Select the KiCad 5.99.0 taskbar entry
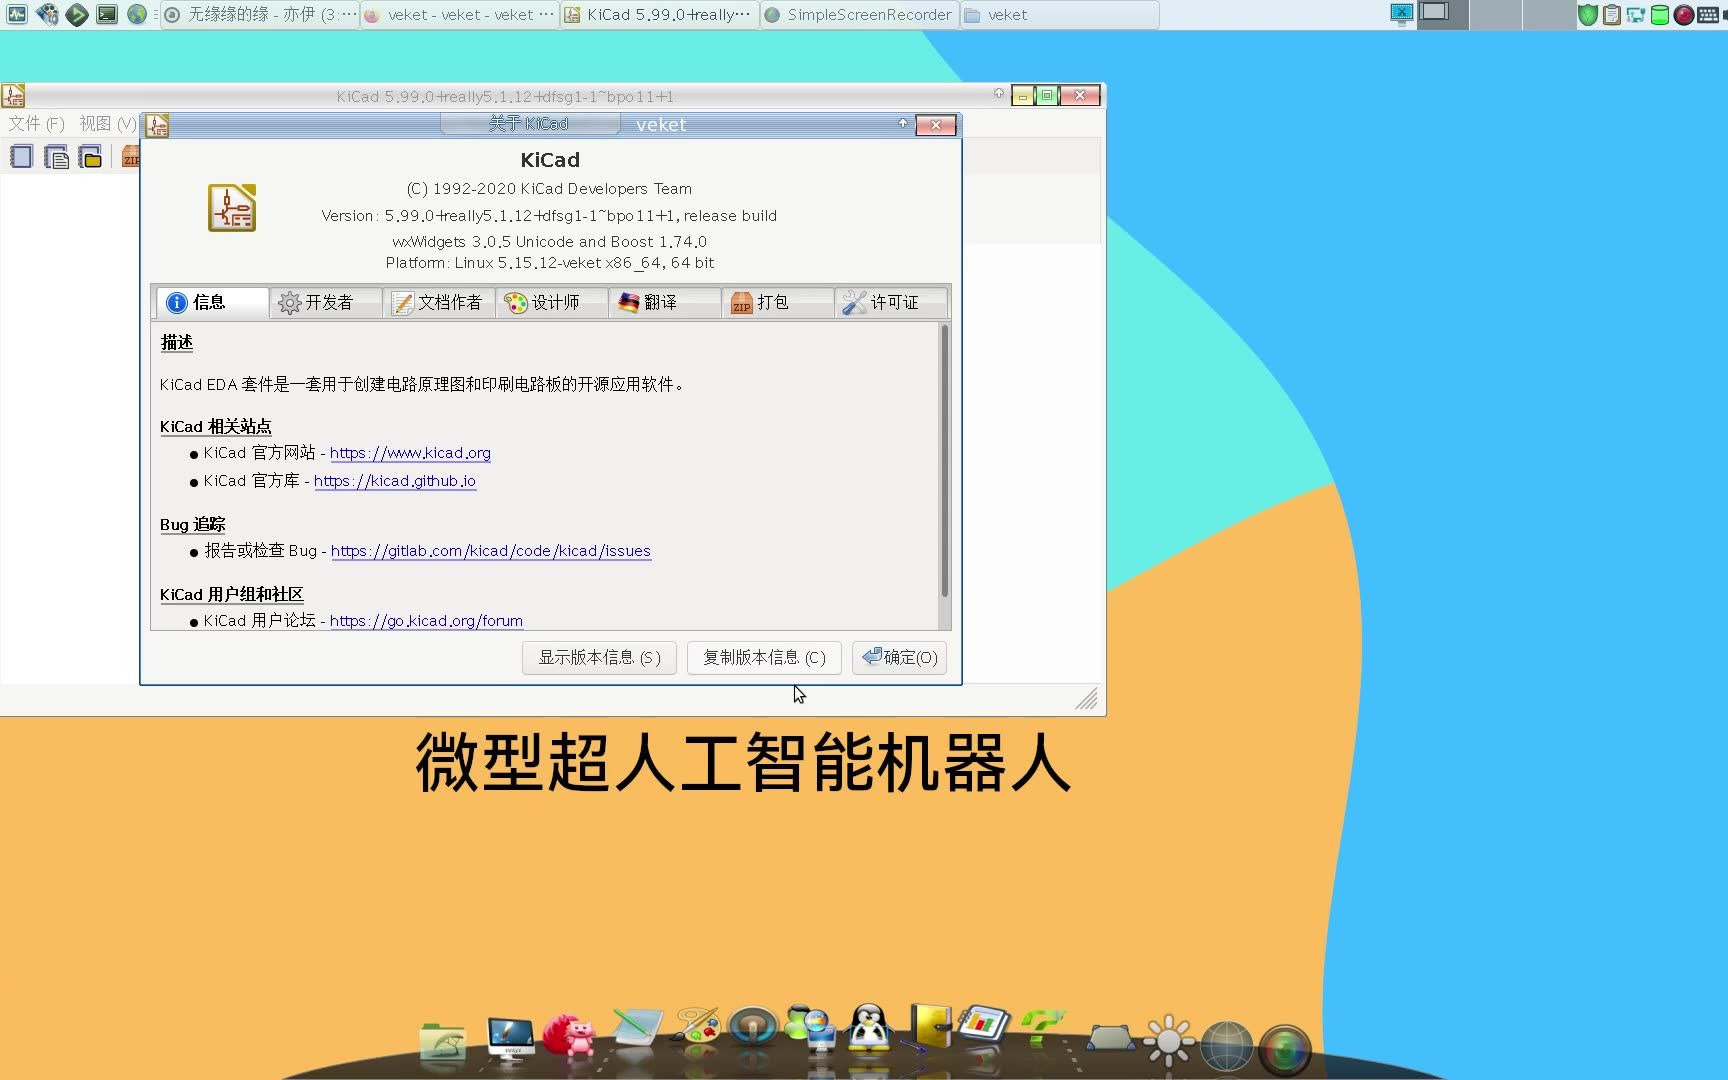The width and height of the screenshot is (1728, 1080). [660, 15]
